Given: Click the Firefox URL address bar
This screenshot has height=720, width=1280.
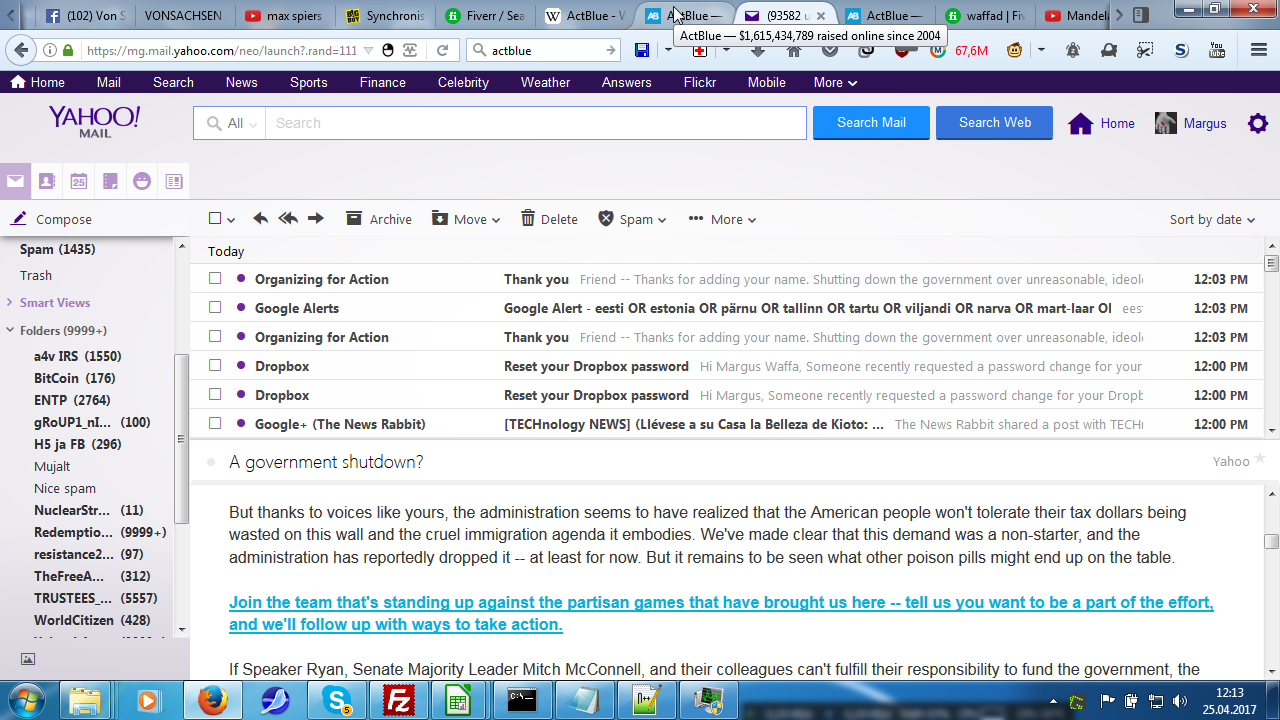Looking at the screenshot, I should click(220, 50).
